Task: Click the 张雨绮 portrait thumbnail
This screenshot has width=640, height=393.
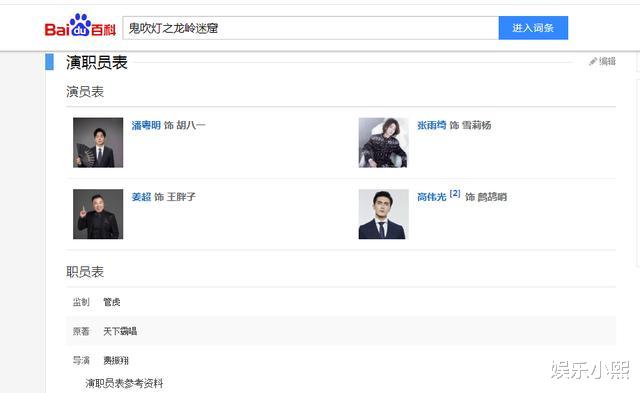Action: click(x=383, y=142)
